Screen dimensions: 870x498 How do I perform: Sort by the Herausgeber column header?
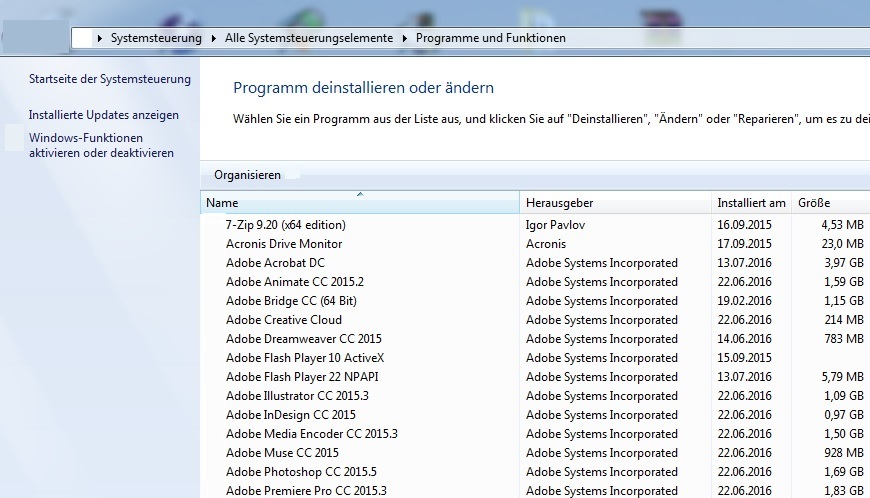615,203
